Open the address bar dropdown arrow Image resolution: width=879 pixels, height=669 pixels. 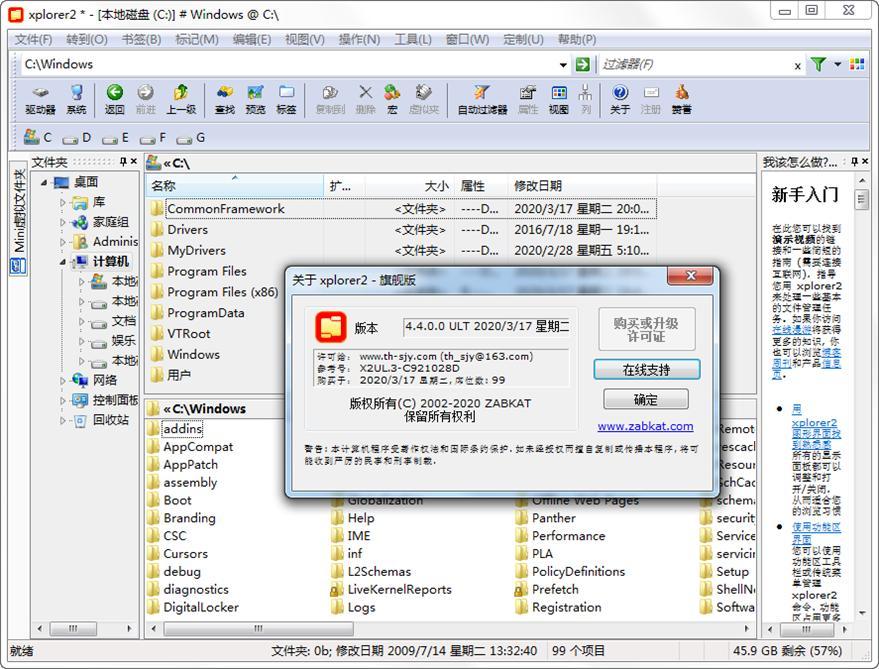562,64
